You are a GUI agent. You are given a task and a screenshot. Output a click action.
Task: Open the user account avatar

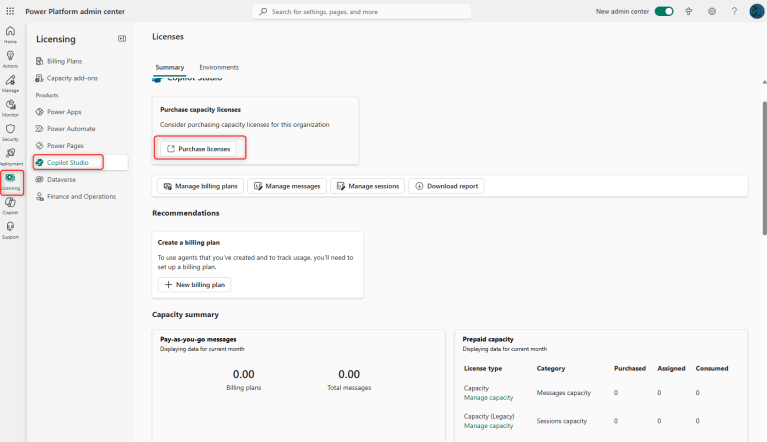[x=757, y=11]
